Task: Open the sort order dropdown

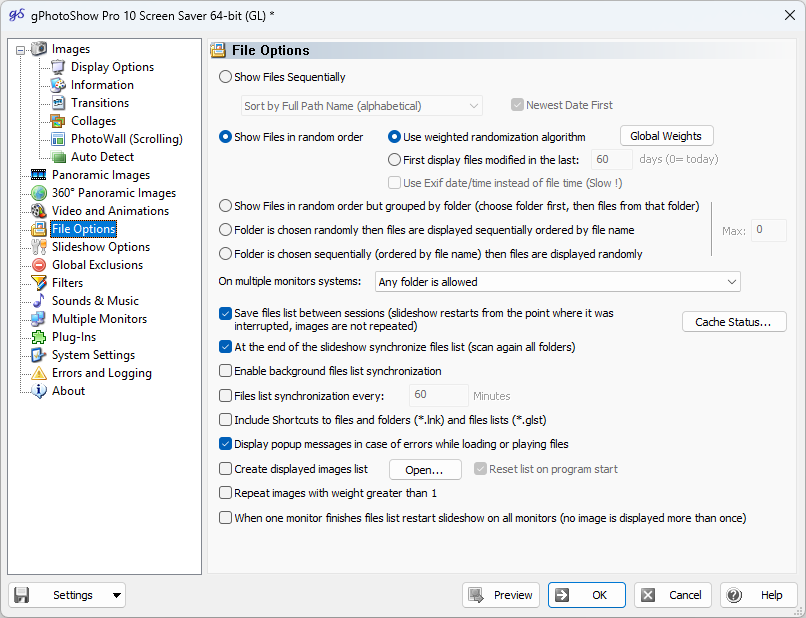Action: coord(362,105)
